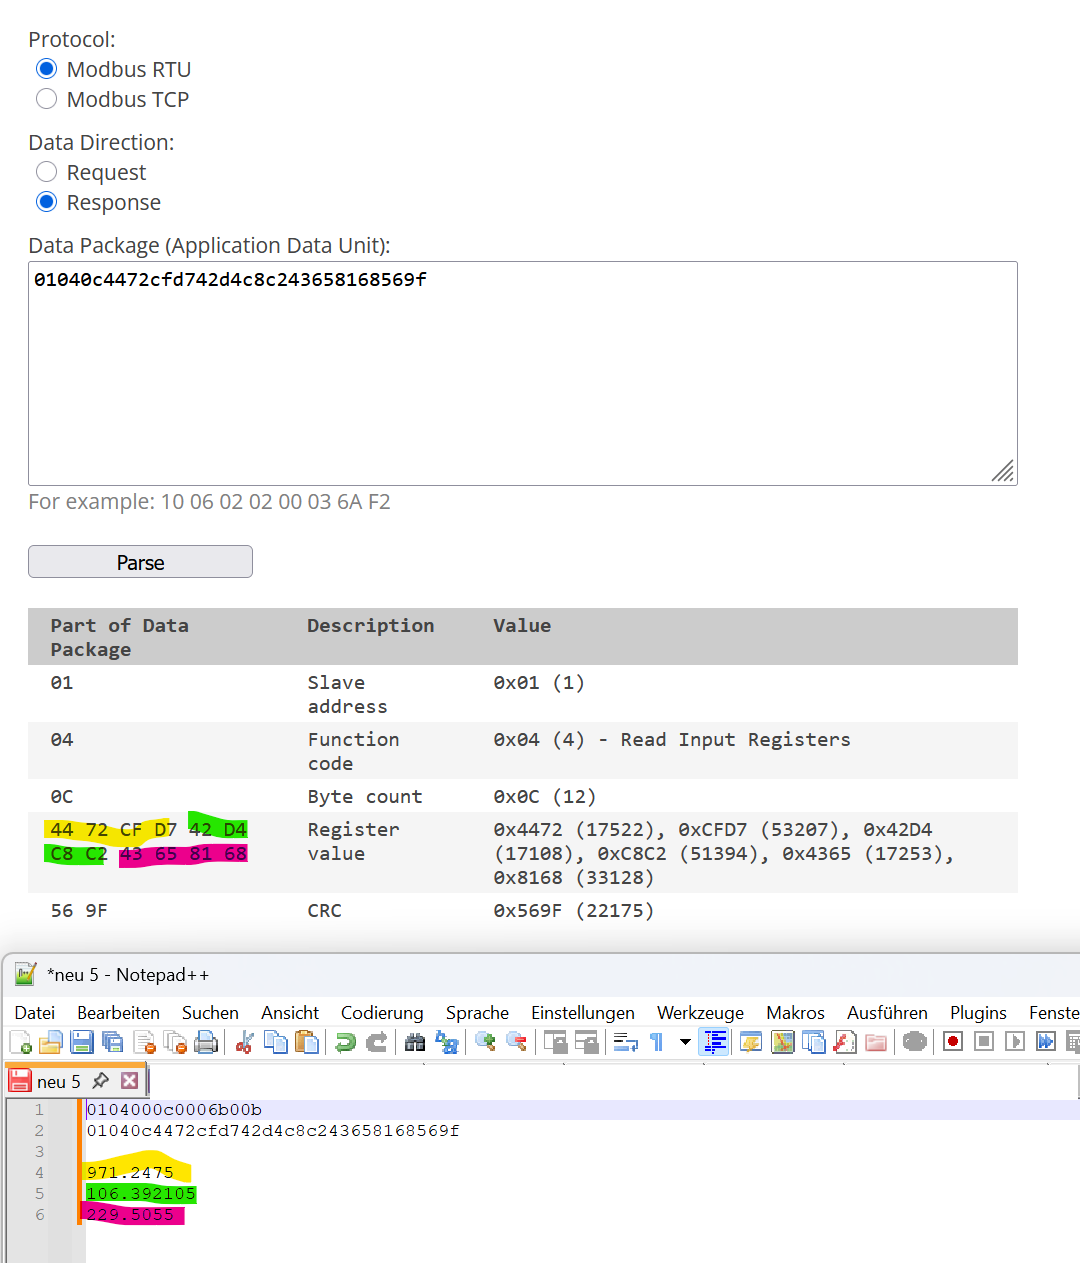Toggle the indent guide toolbar icon
This screenshot has width=1080, height=1263.
(x=715, y=1042)
